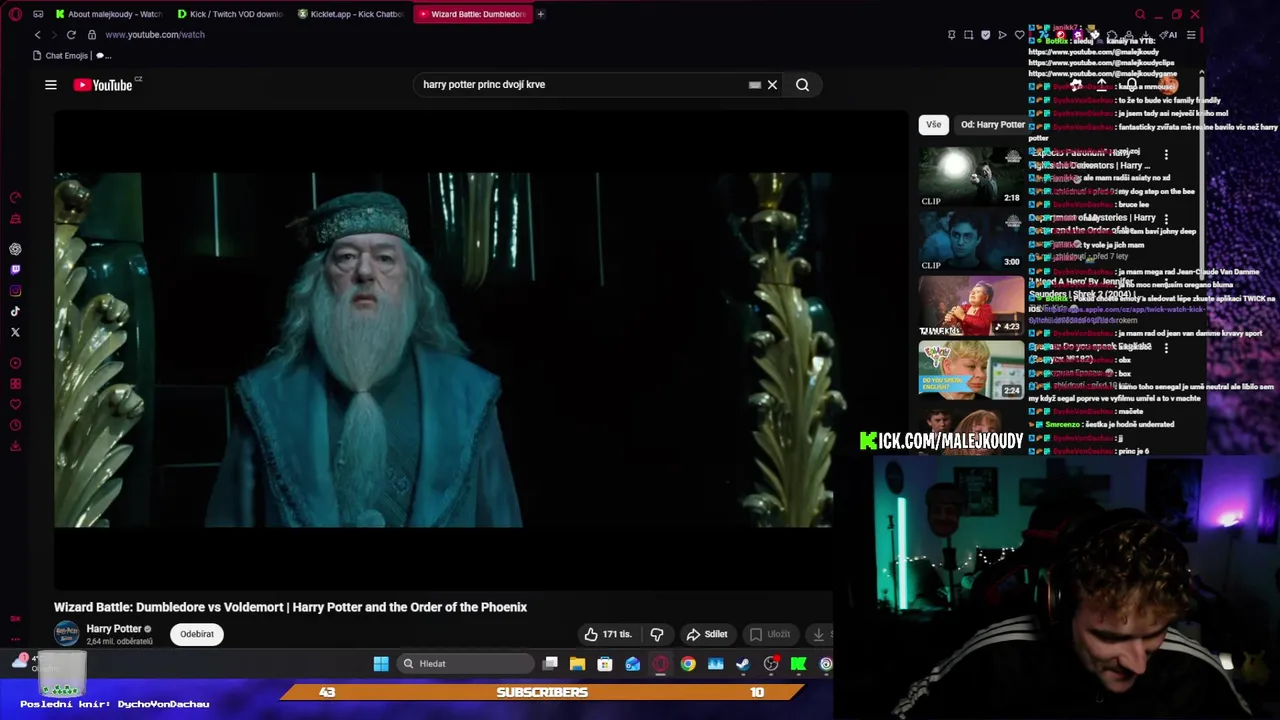1280x720 pixels.
Task: Open the 4:23 Shrek 2 video thumbnail
Action: tap(971, 305)
